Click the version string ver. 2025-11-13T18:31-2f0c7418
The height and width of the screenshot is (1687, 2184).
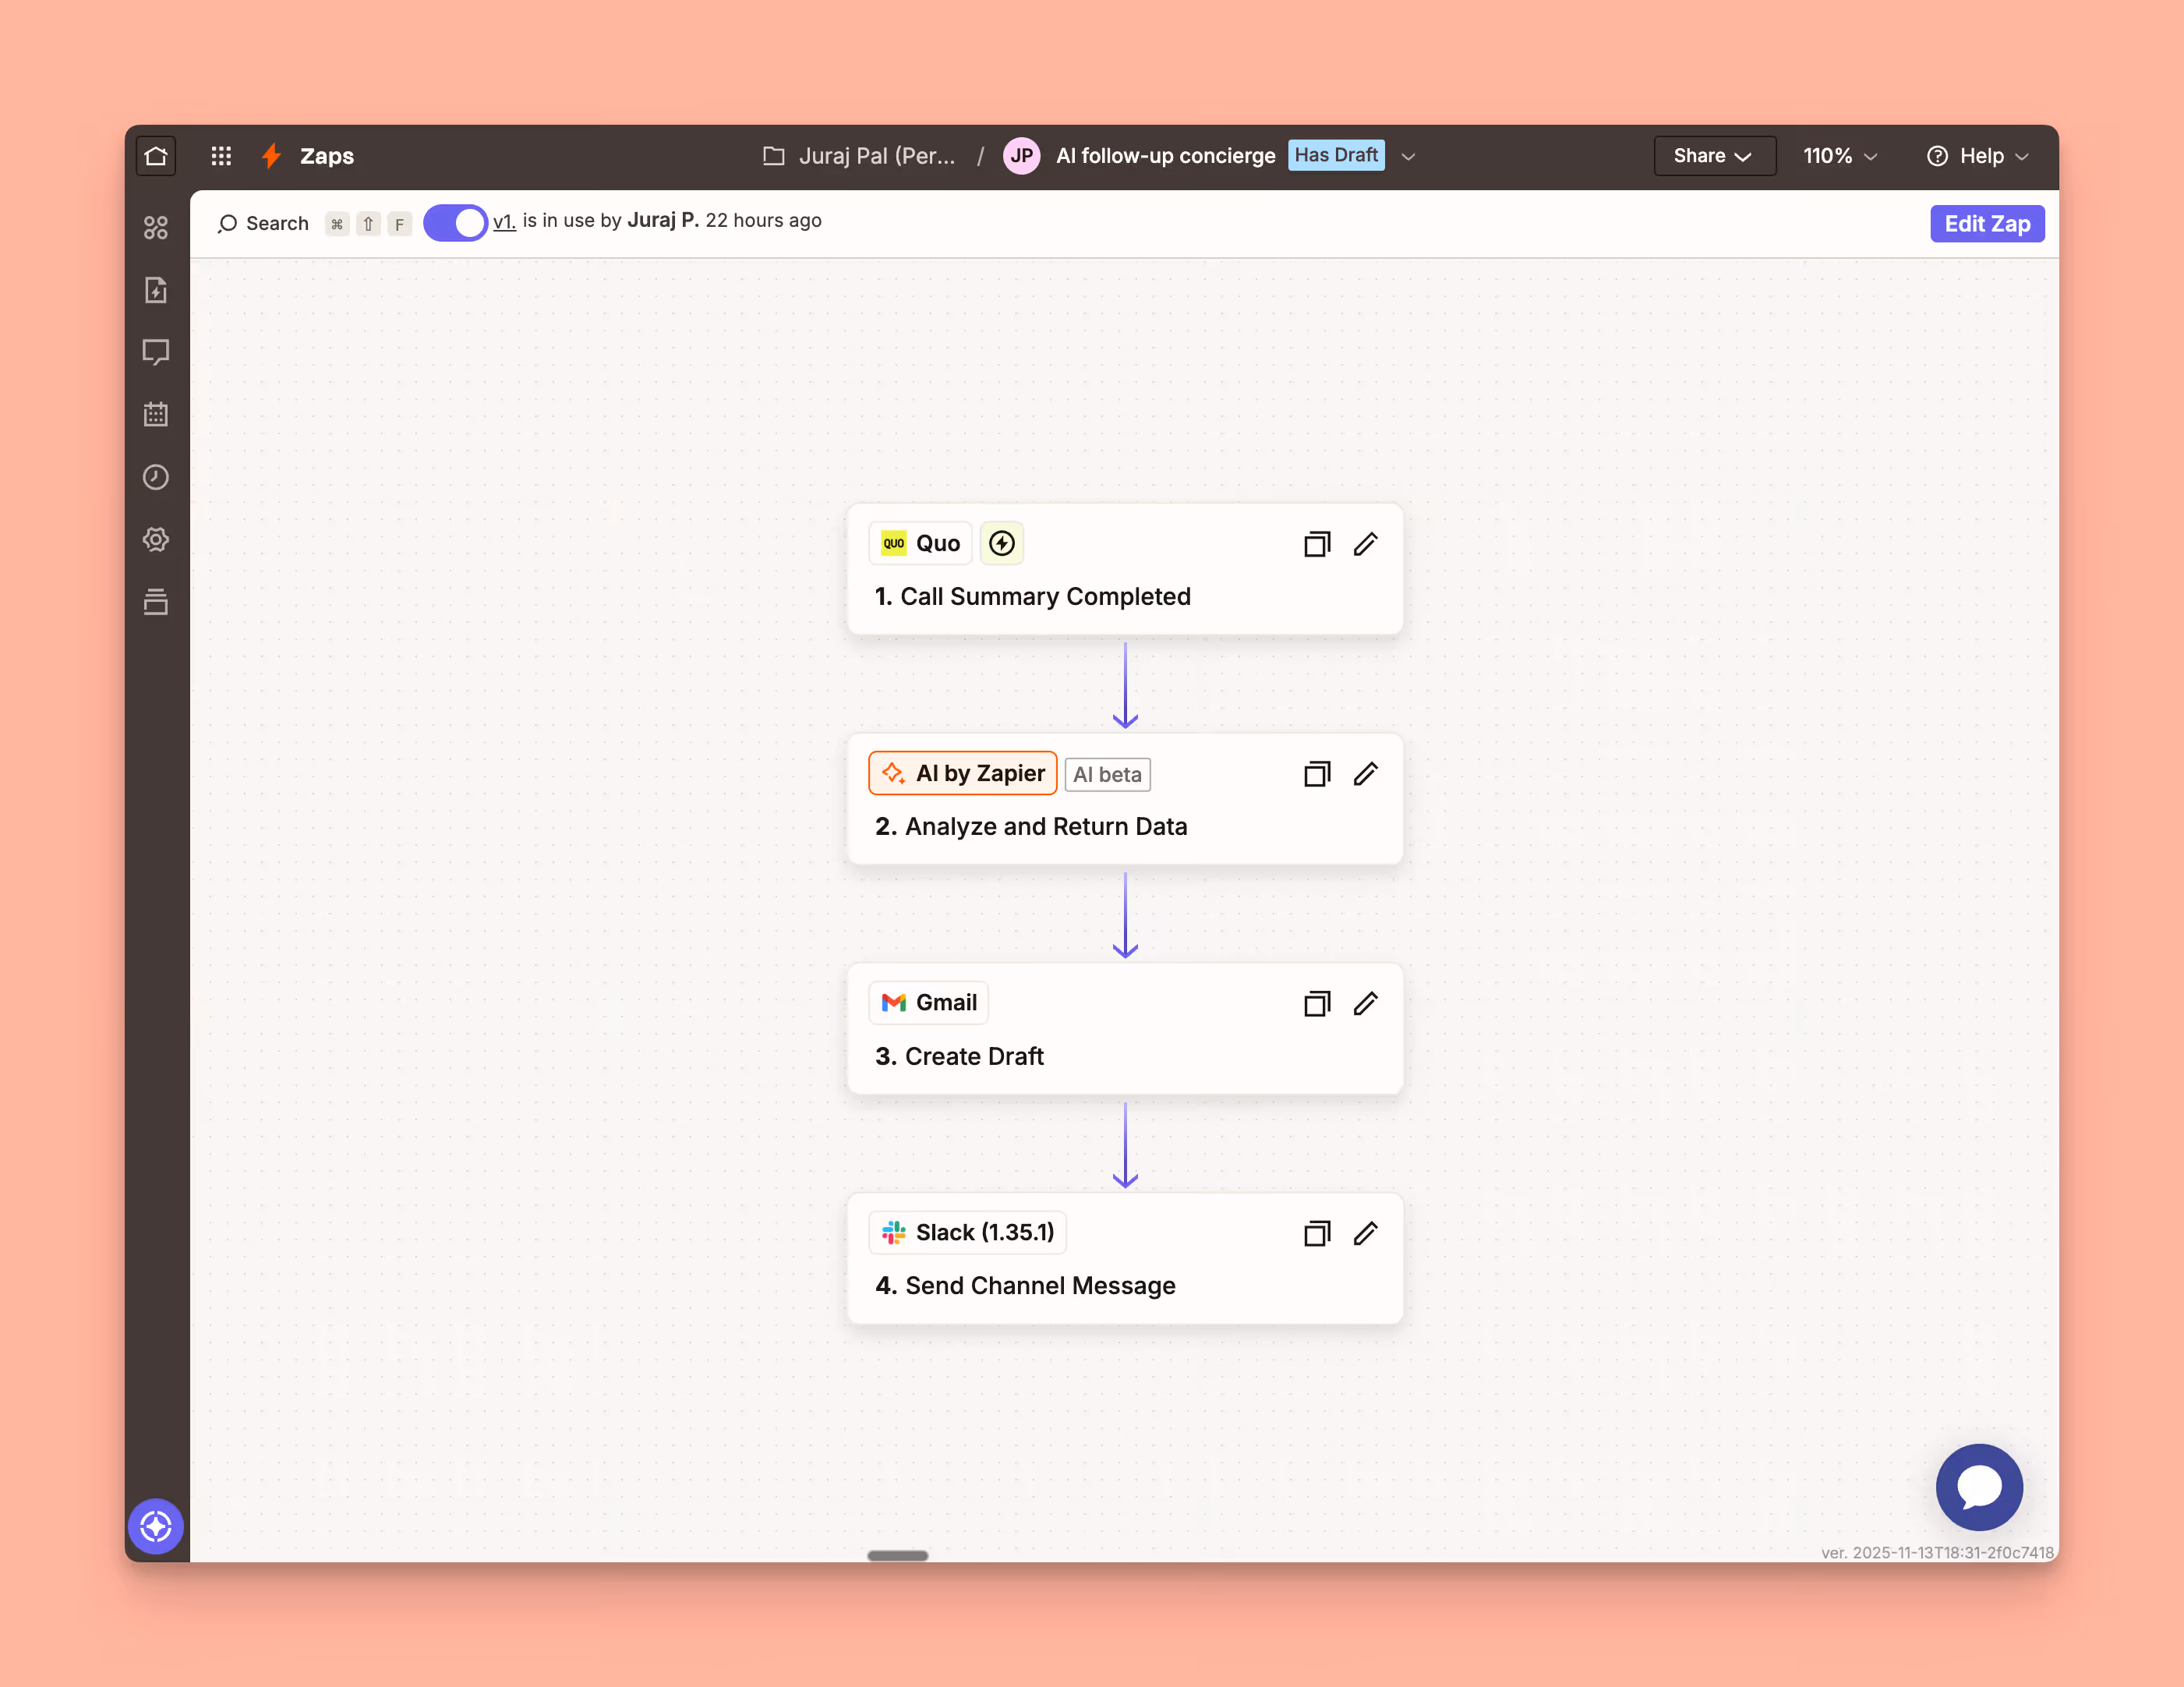point(1937,1552)
